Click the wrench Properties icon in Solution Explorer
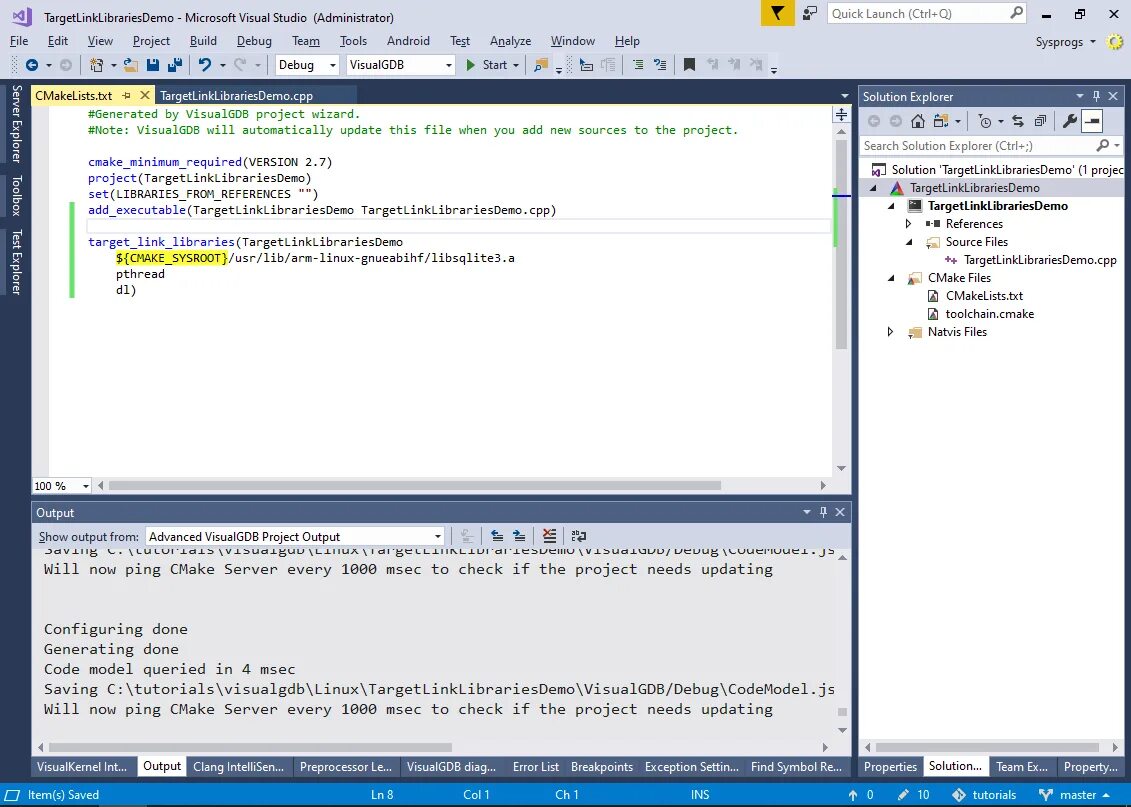1131x807 pixels. (1070, 121)
